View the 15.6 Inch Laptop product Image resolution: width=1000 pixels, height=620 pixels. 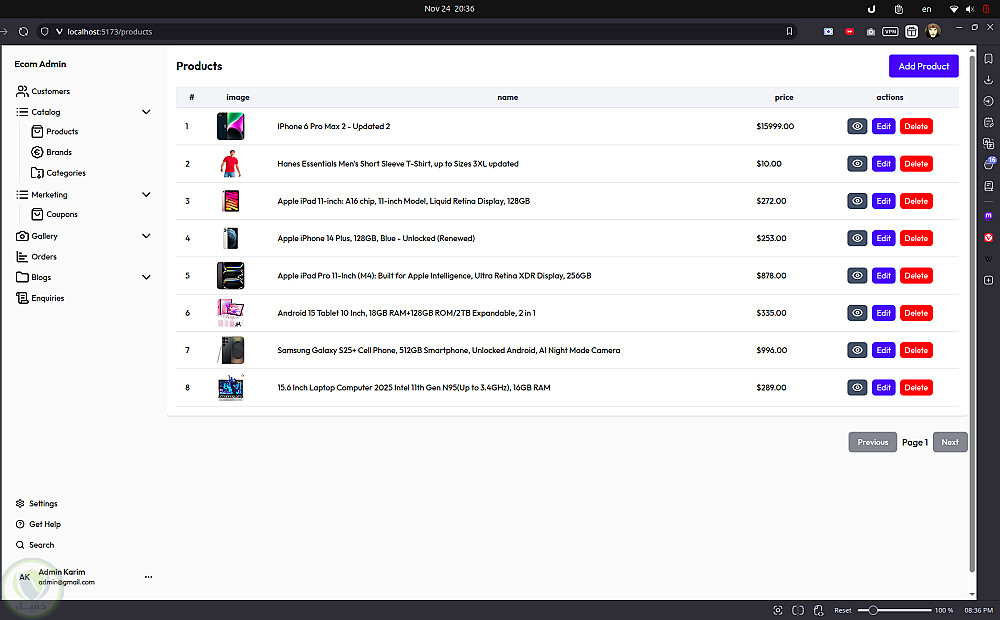pos(857,387)
